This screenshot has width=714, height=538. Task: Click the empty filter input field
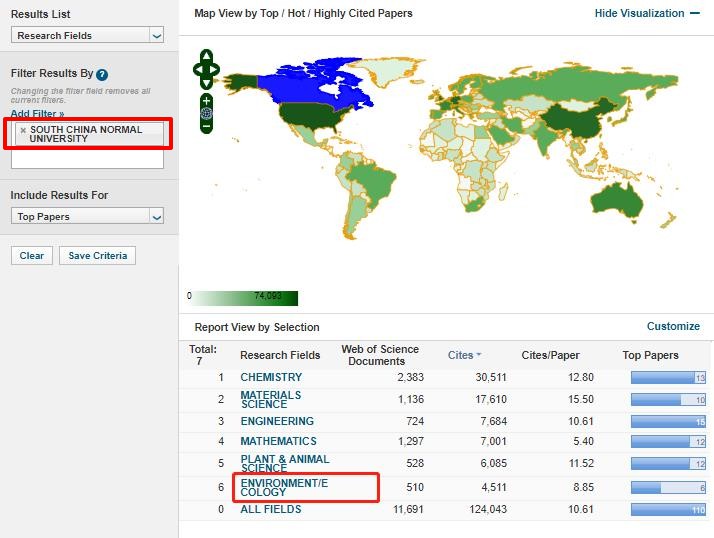pyautogui.click(x=87, y=159)
